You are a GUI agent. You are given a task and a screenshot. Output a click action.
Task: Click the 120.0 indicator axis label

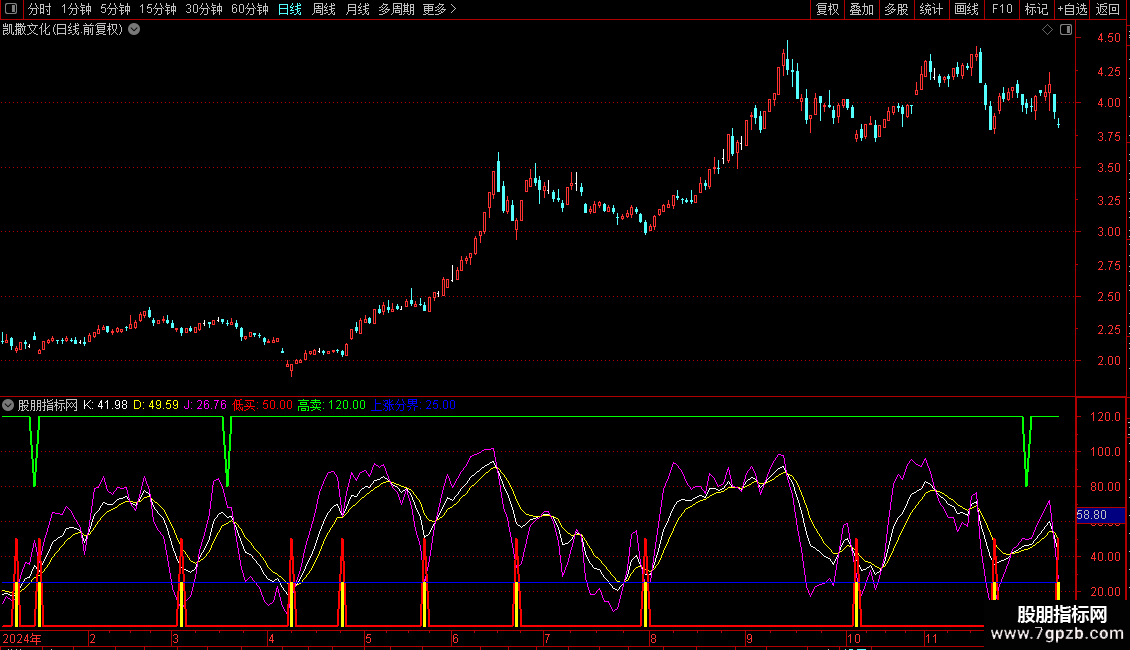[1105, 417]
